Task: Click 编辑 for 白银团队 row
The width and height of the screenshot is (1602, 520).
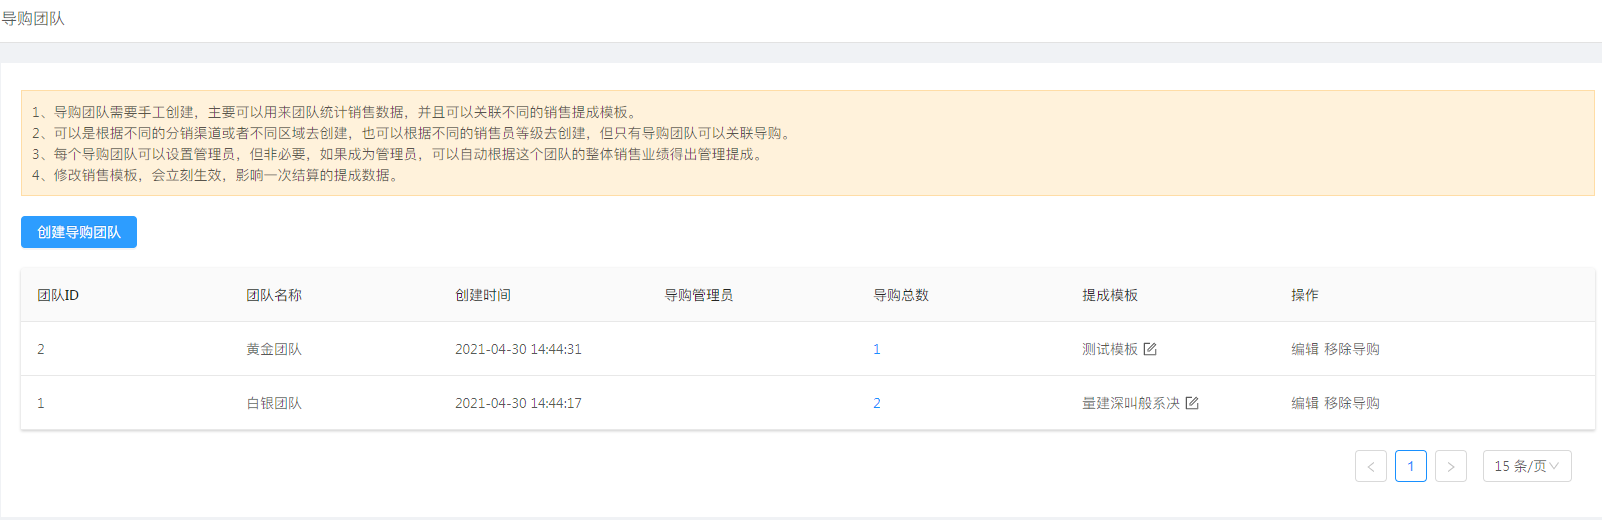Action: point(1305,403)
